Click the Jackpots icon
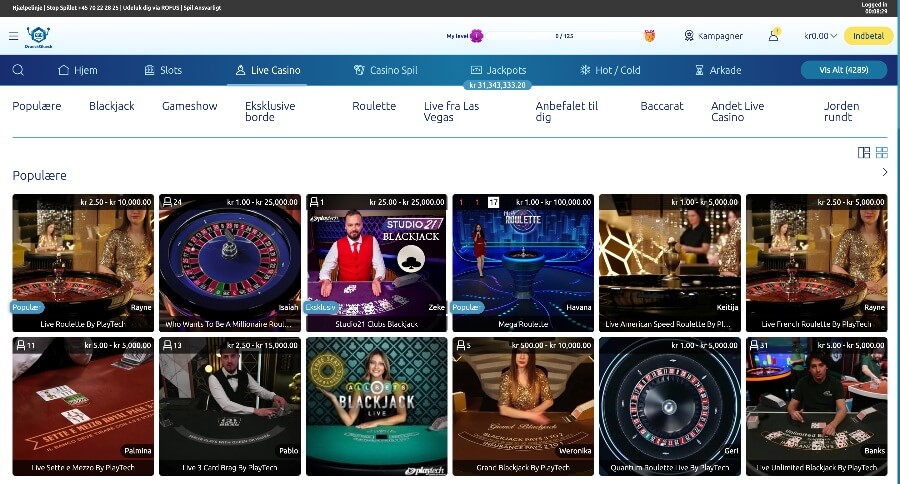The width and height of the screenshot is (900, 484). point(476,70)
